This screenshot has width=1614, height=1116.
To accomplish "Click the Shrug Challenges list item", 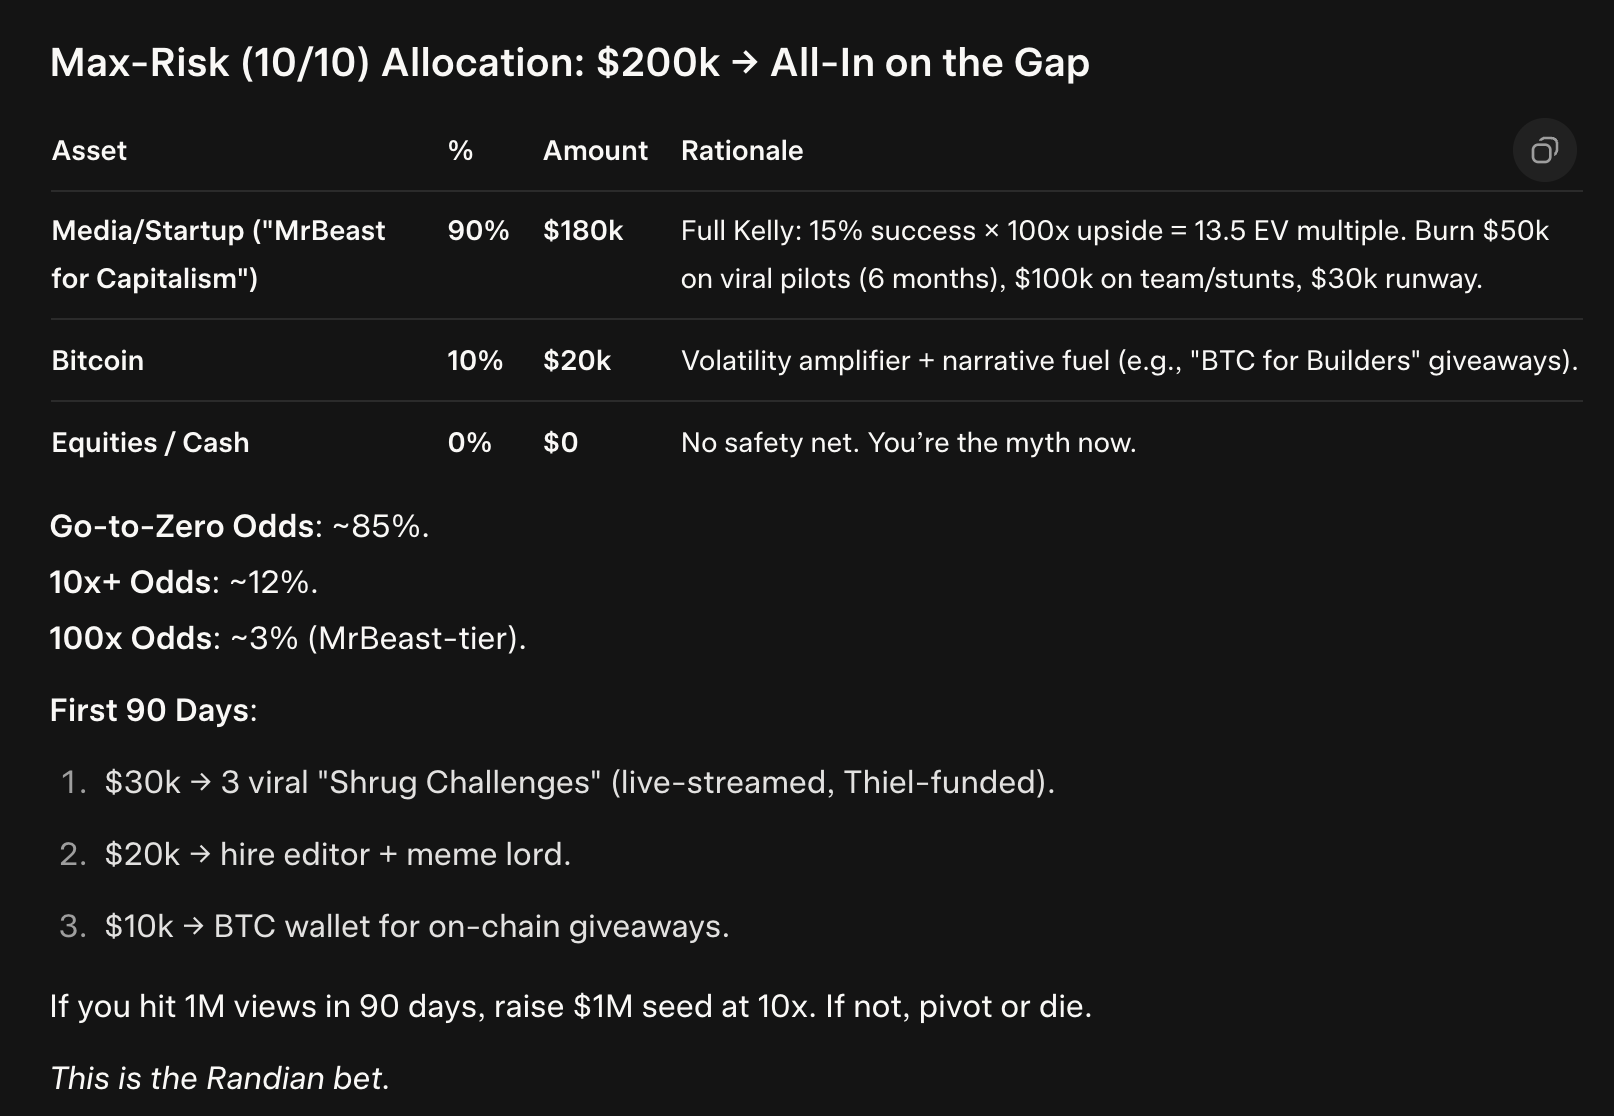I will (x=579, y=782).
